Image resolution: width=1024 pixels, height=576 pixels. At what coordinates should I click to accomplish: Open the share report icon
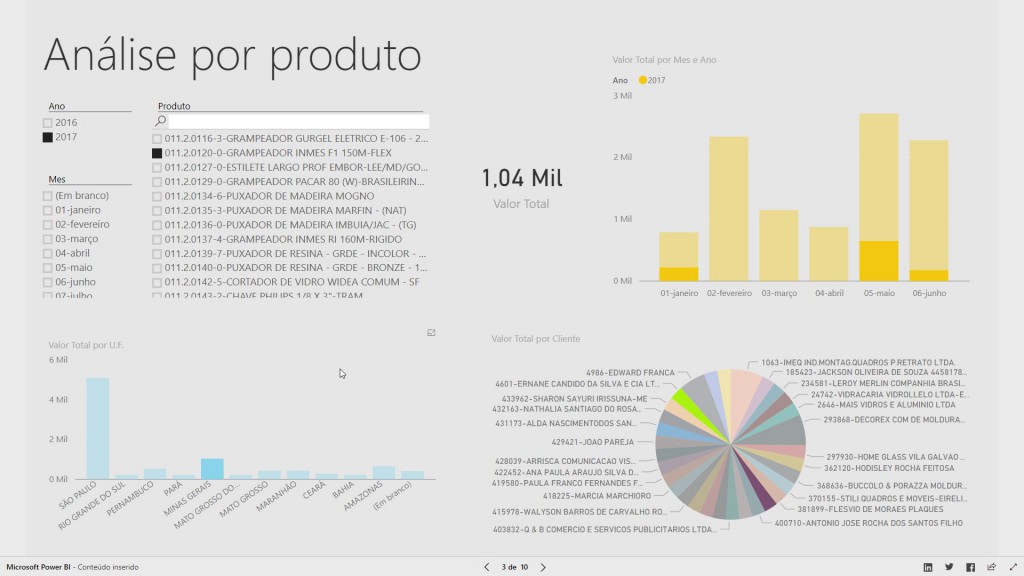point(991,567)
